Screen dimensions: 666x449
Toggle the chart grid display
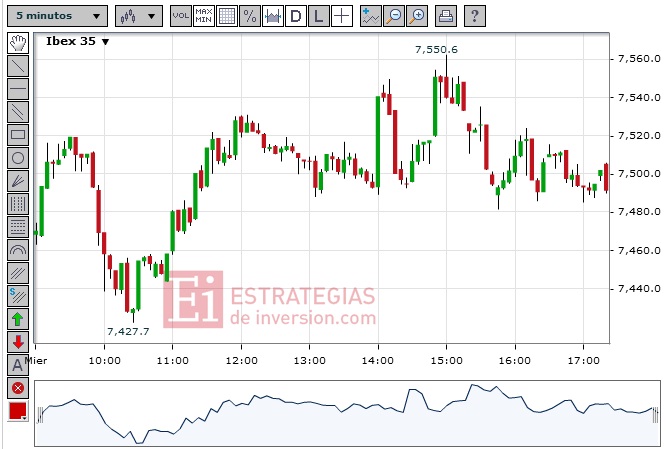(226, 16)
